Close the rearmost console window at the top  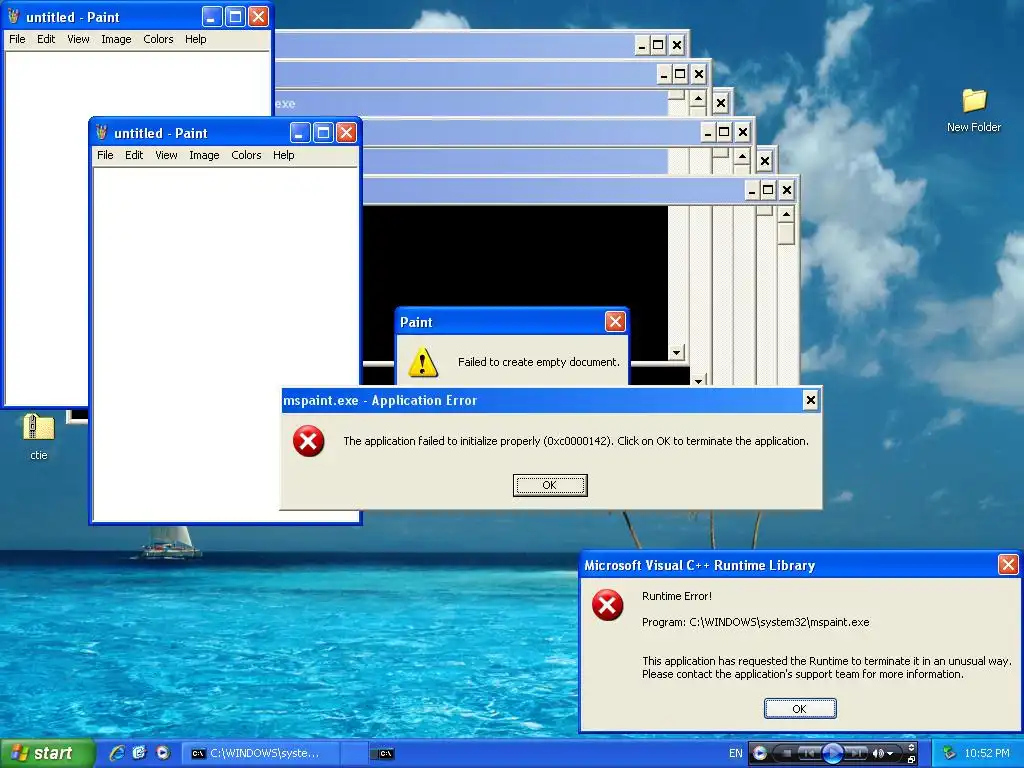[x=677, y=45]
